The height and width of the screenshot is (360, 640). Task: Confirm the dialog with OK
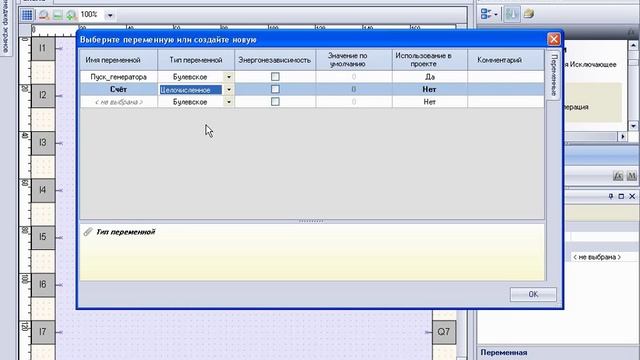click(533, 294)
